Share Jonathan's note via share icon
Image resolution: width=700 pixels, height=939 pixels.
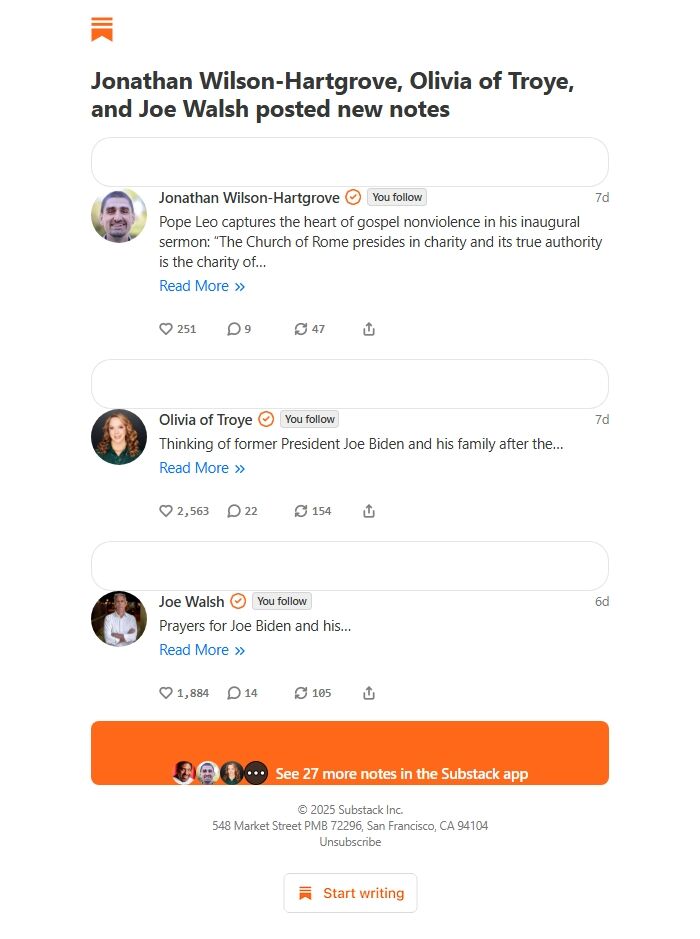(x=368, y=328)
